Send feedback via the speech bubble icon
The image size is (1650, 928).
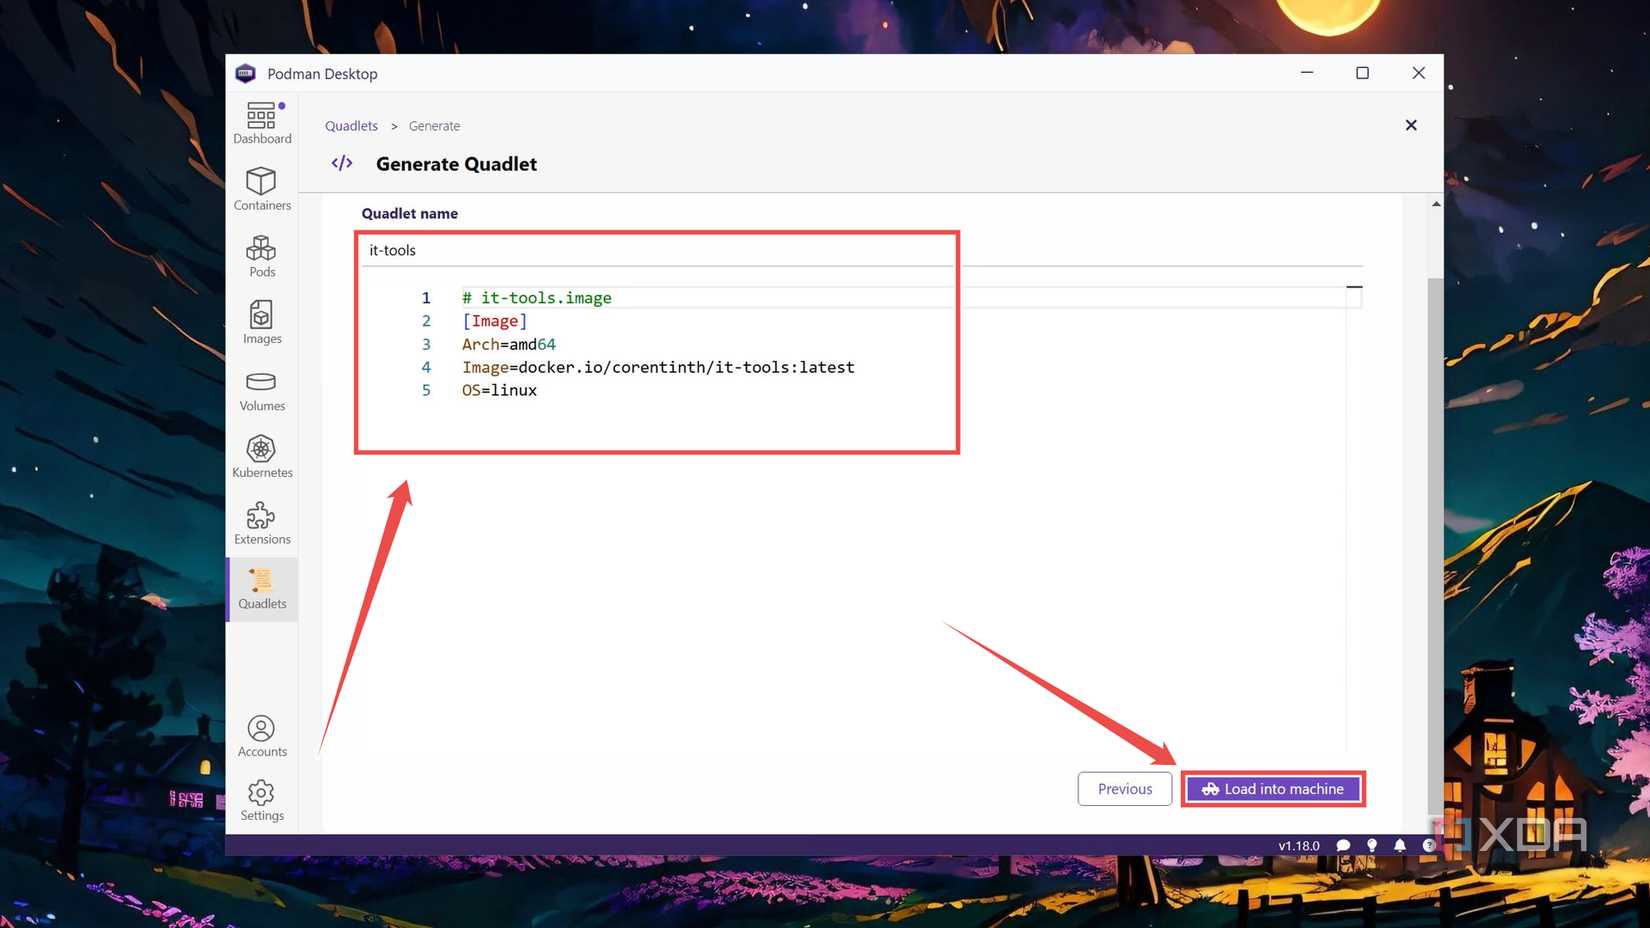pyautogui.click(x=1343, y=845)
